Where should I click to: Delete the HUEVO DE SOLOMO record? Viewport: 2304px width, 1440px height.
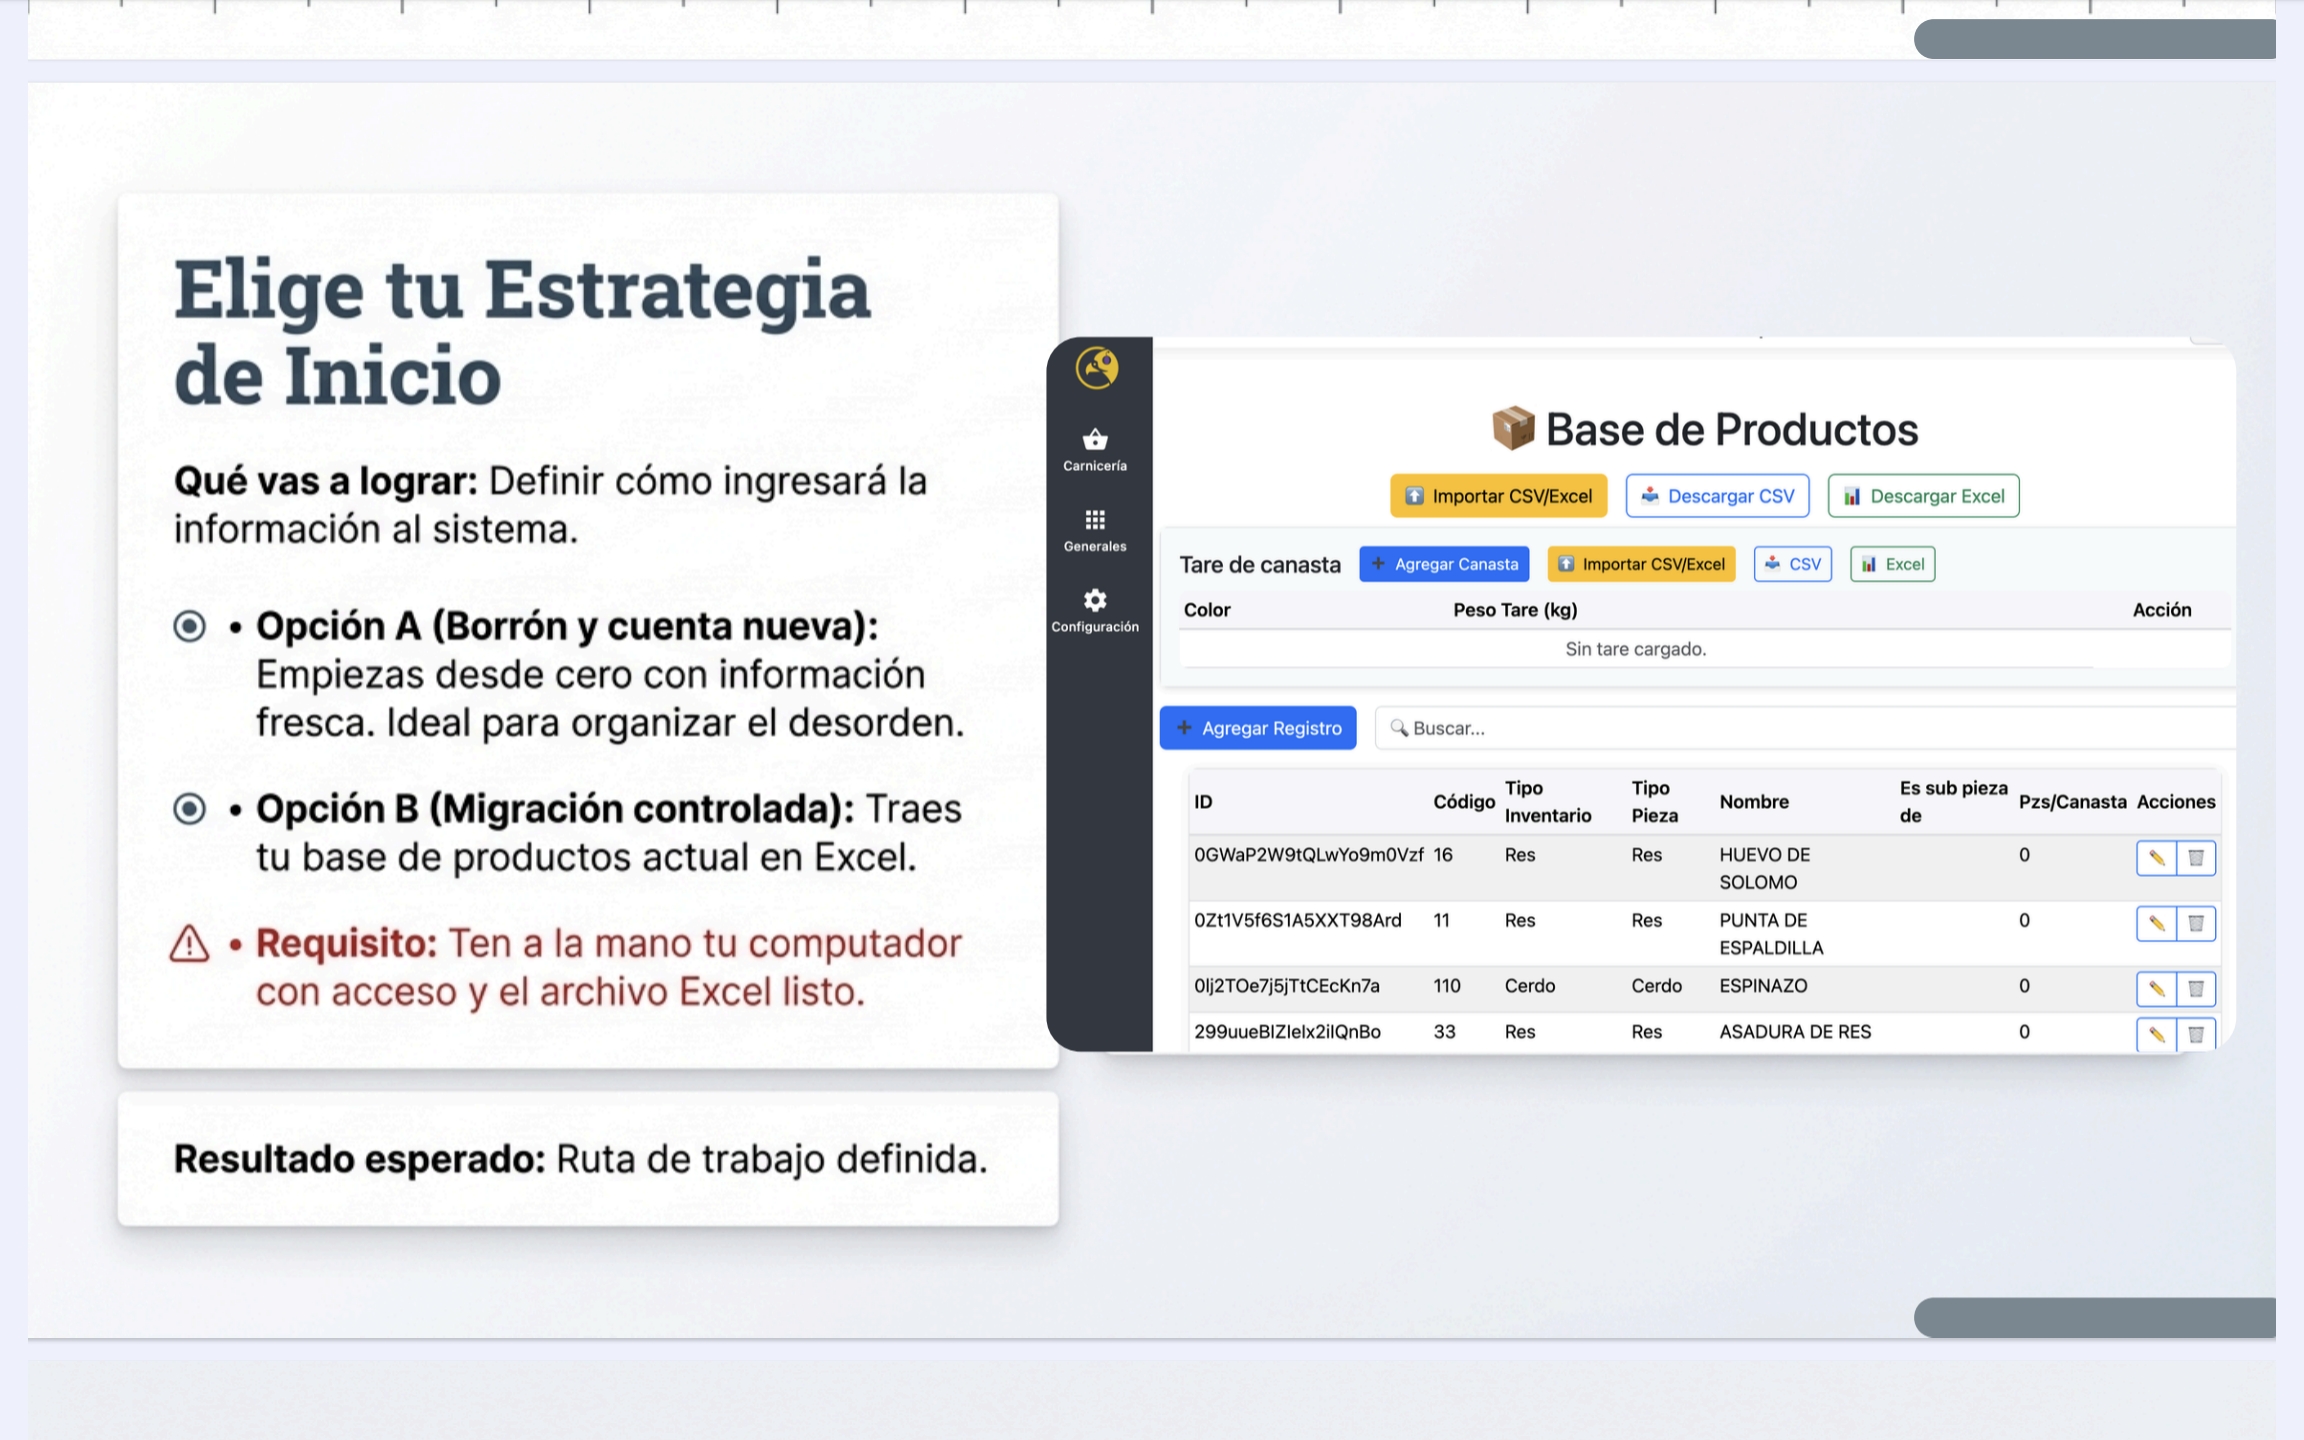point(2196,858)
